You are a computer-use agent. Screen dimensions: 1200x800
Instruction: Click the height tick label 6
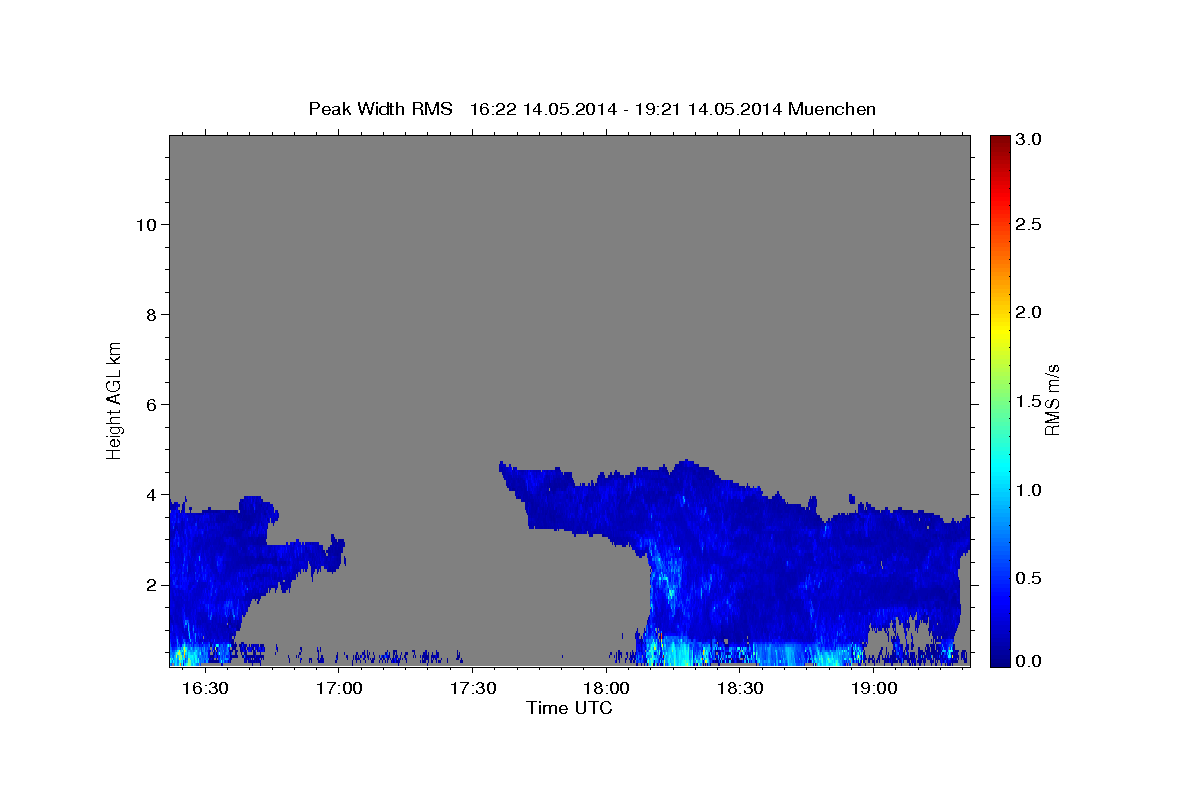[150, 404]
